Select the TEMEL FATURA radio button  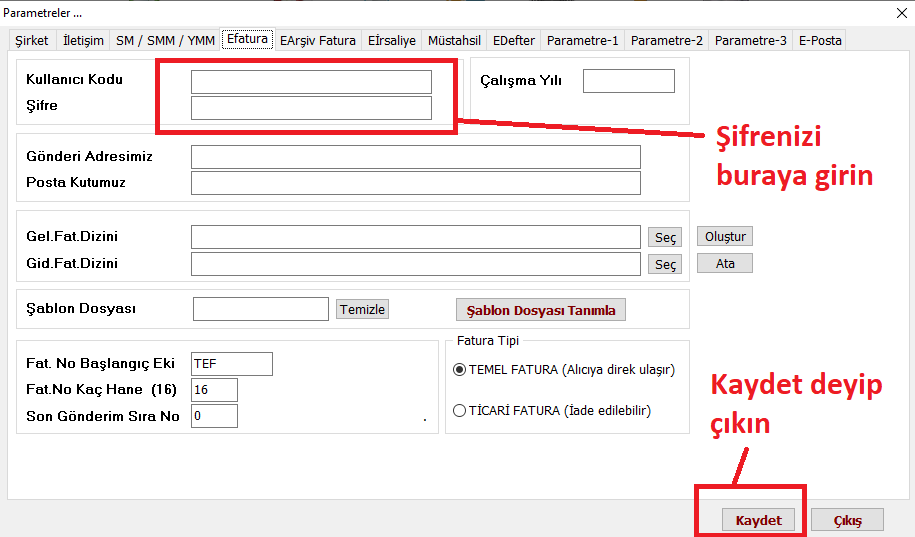[x=460, y=370]
